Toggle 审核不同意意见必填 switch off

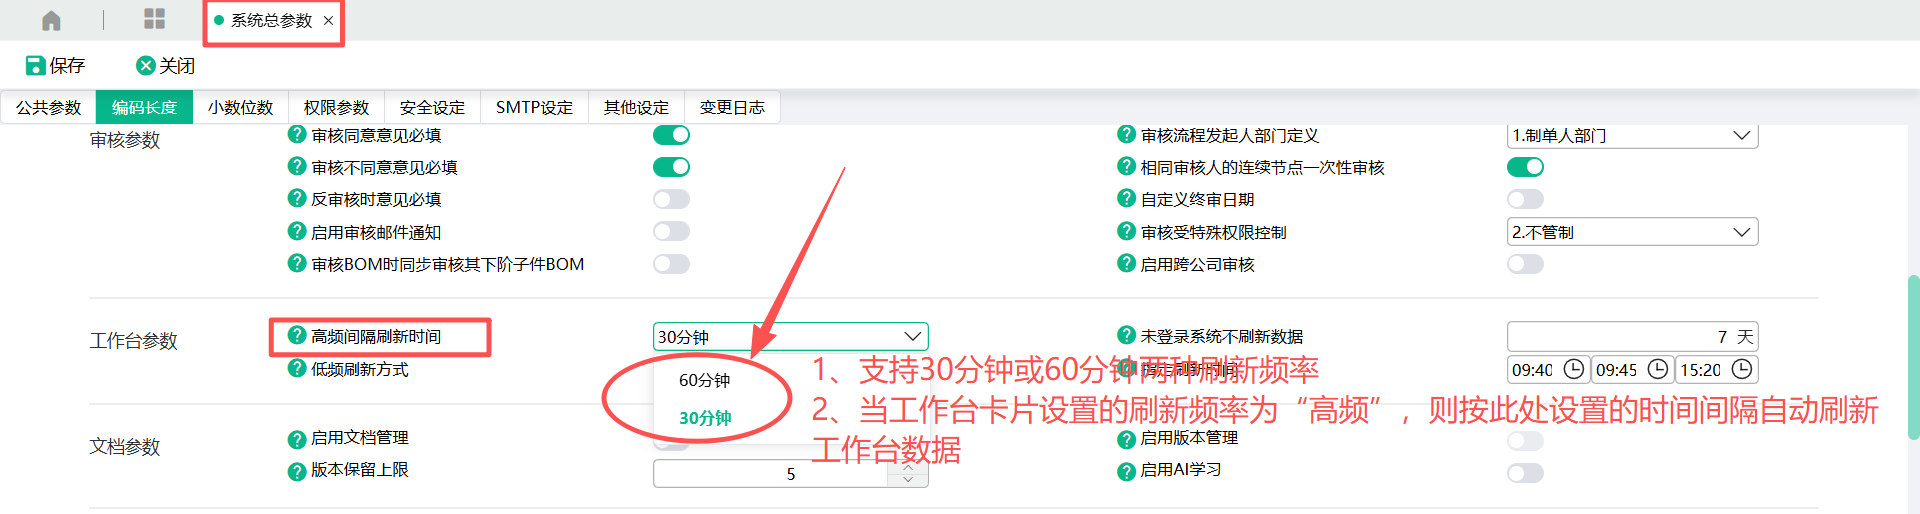pyautogui.click(x=671, y=167)
